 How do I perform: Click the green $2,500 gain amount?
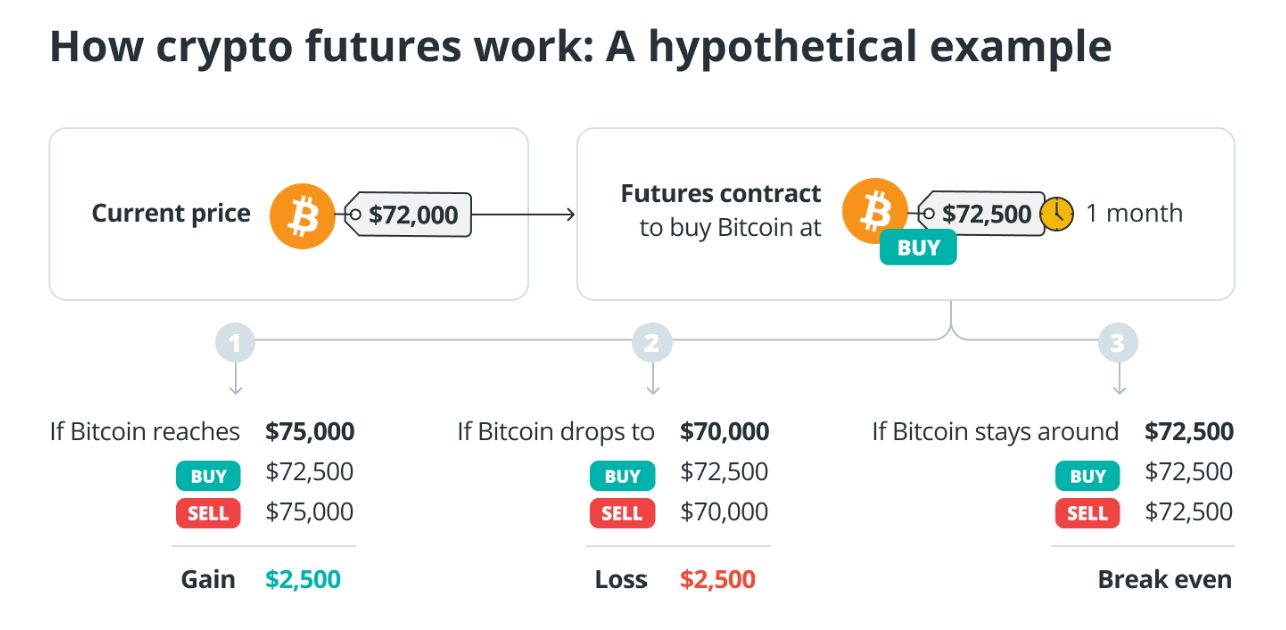coord(303,579)
